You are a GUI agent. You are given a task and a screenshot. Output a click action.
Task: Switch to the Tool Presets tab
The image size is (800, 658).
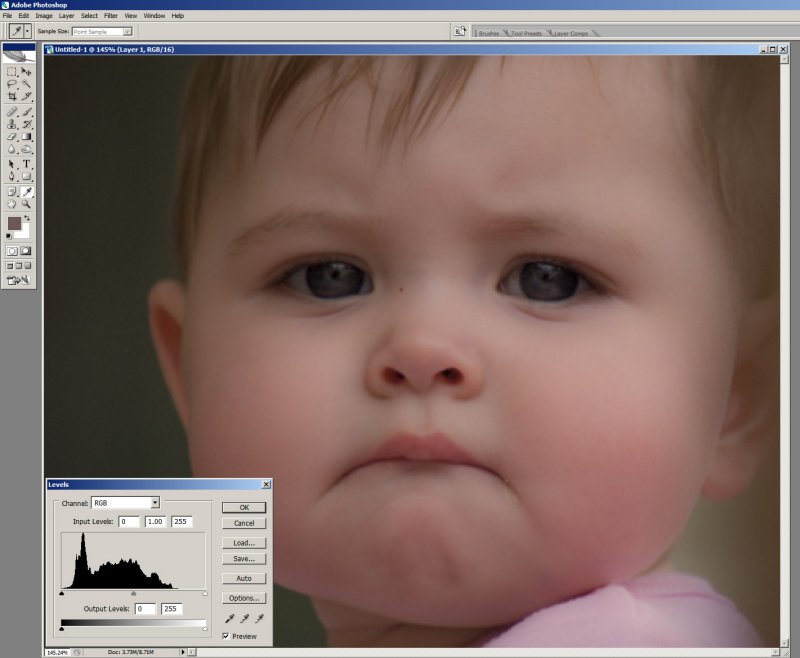pyautogui.click(x=526, y=33)
